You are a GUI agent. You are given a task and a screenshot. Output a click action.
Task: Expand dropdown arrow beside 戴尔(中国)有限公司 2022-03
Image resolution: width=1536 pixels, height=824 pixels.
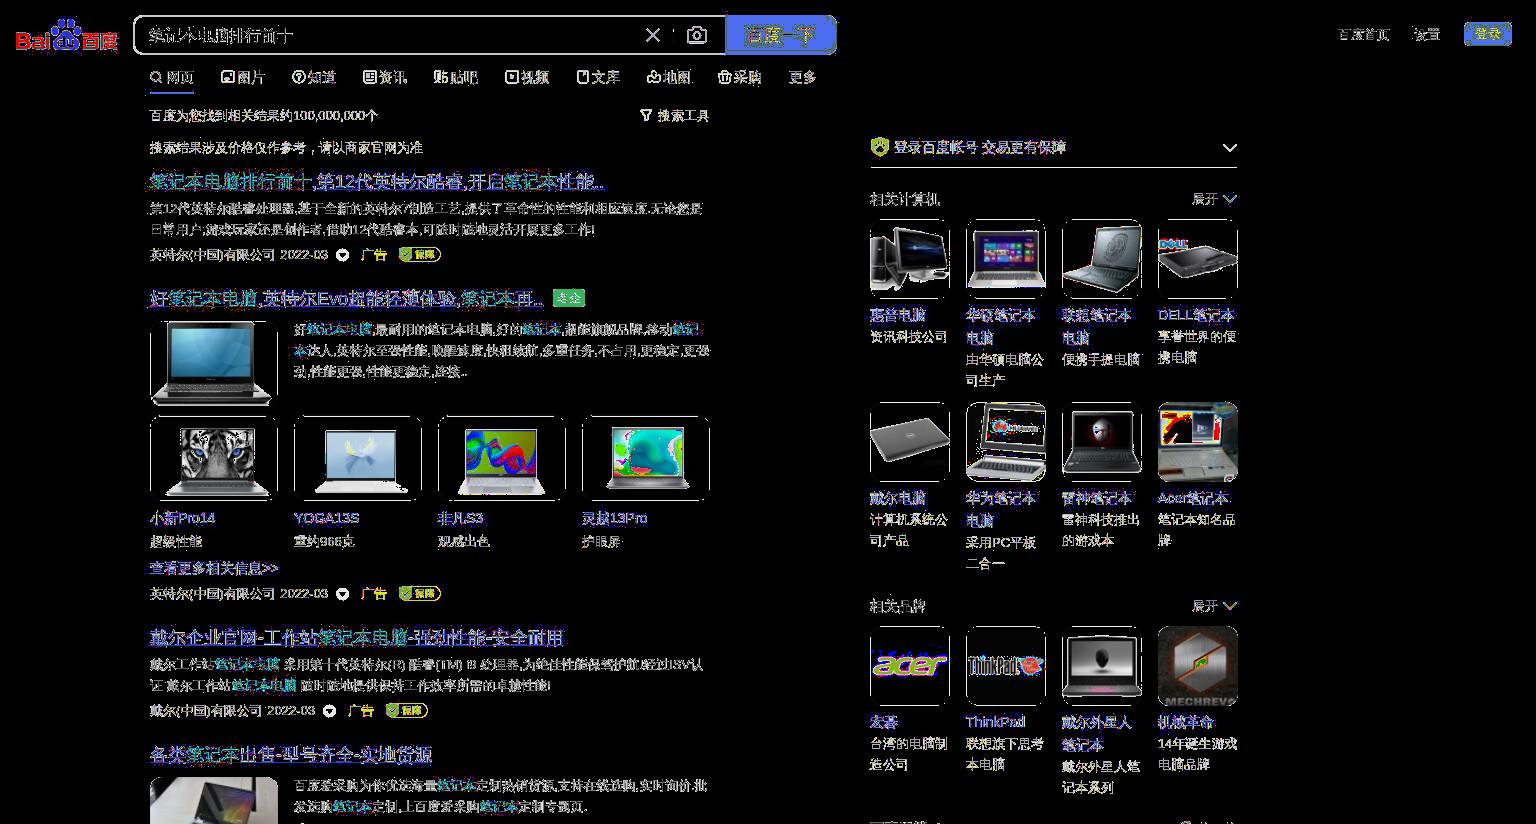[x=329, y=711]
